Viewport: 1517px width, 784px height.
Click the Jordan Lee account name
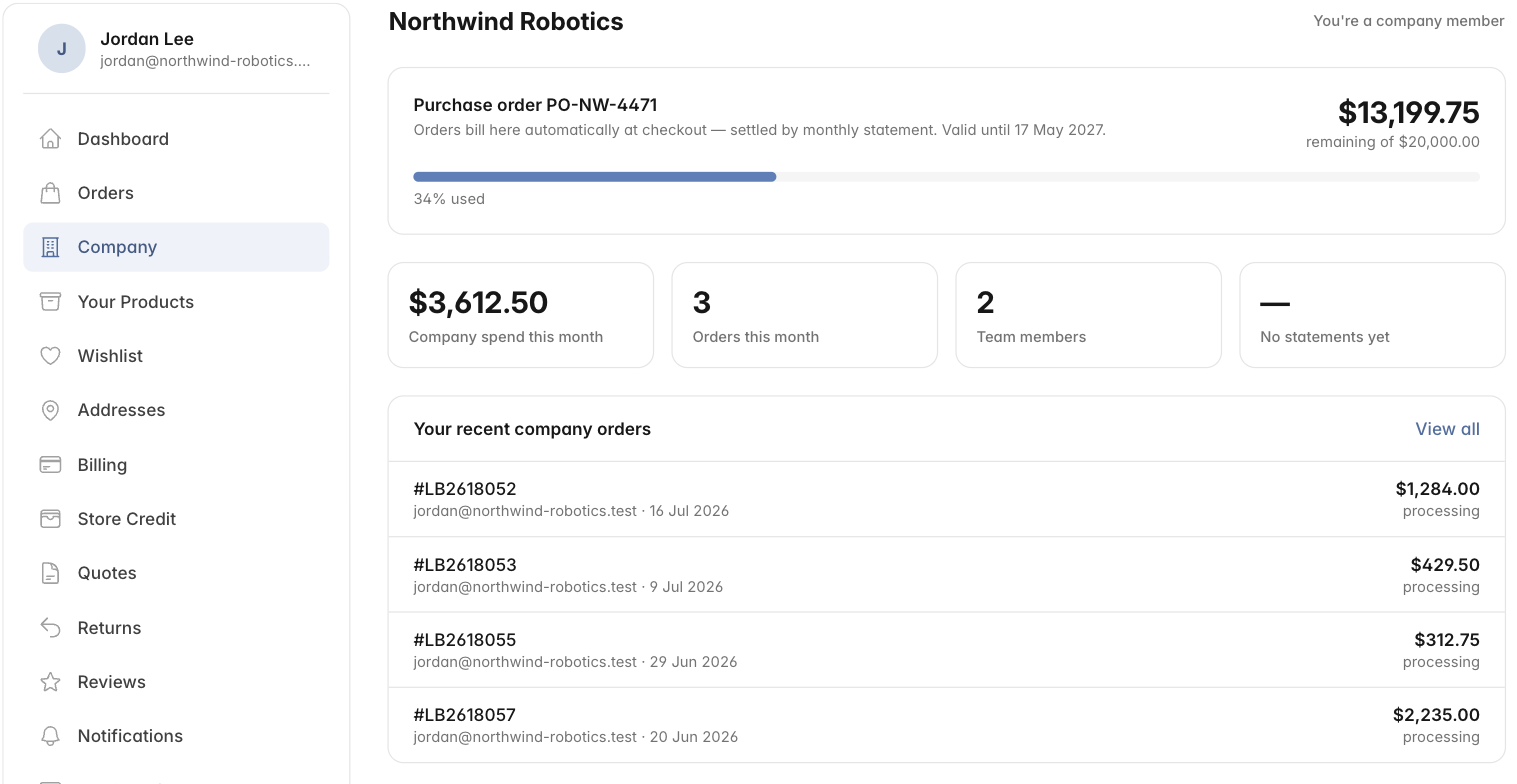[147, 39]
